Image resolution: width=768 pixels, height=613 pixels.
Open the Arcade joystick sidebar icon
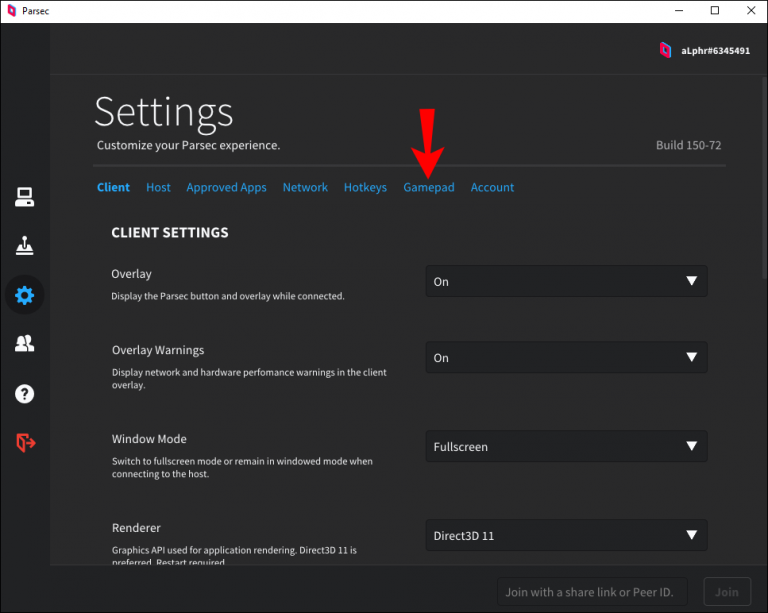pyautogui.click(x=25, y=246)
